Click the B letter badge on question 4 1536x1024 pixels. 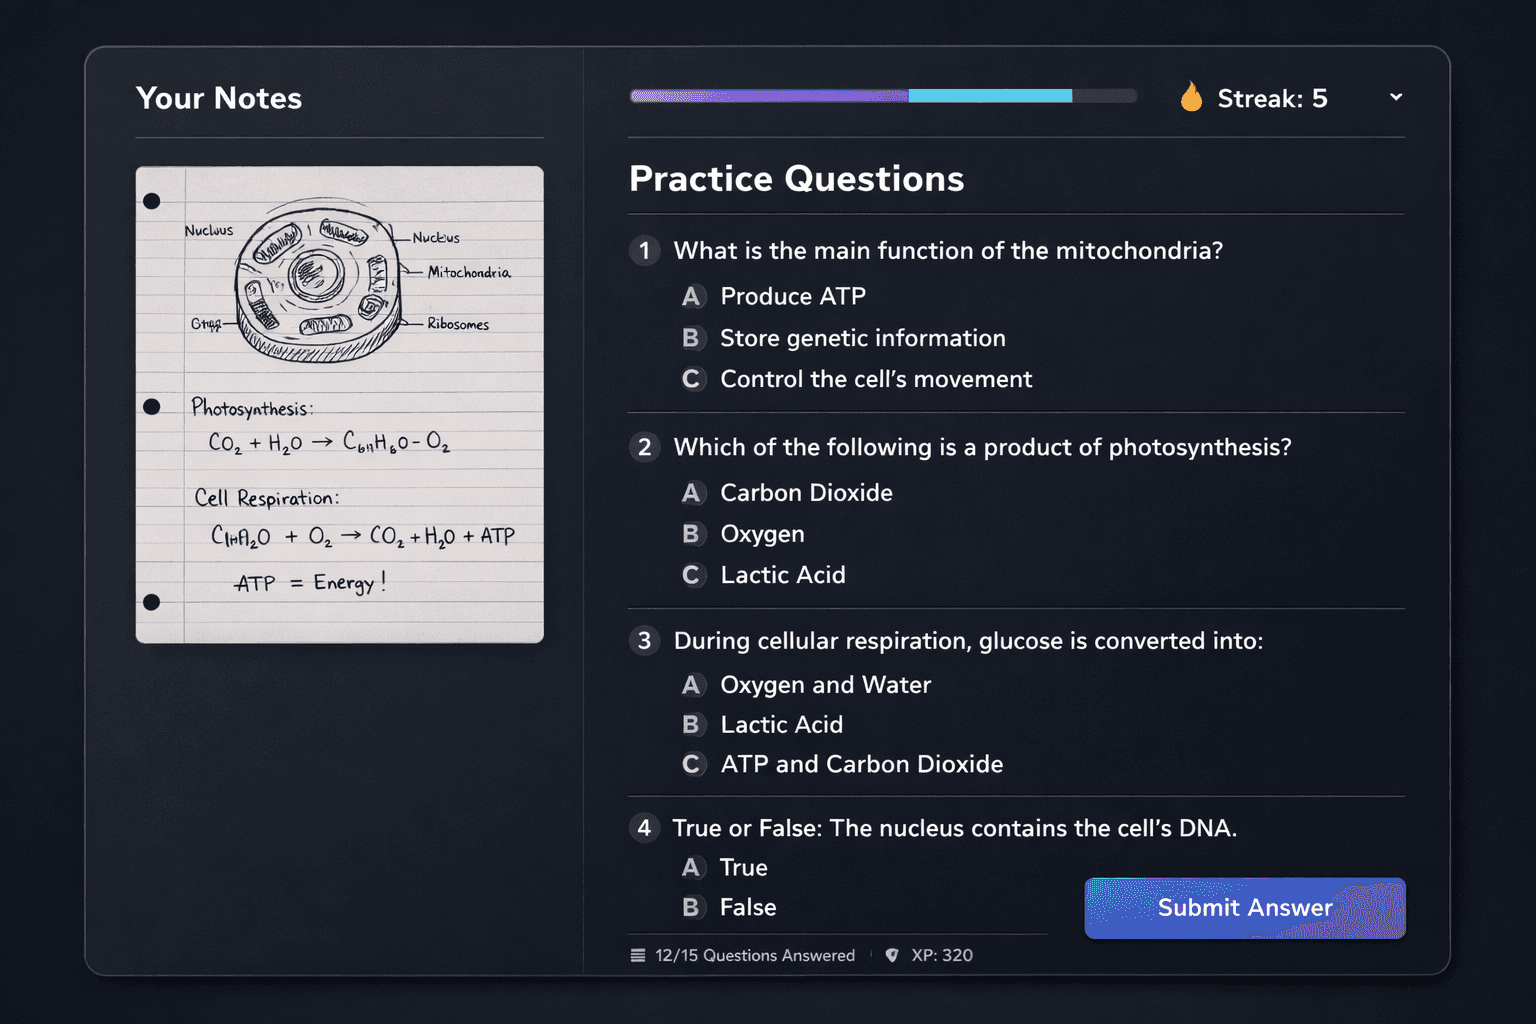pos(692,907)
